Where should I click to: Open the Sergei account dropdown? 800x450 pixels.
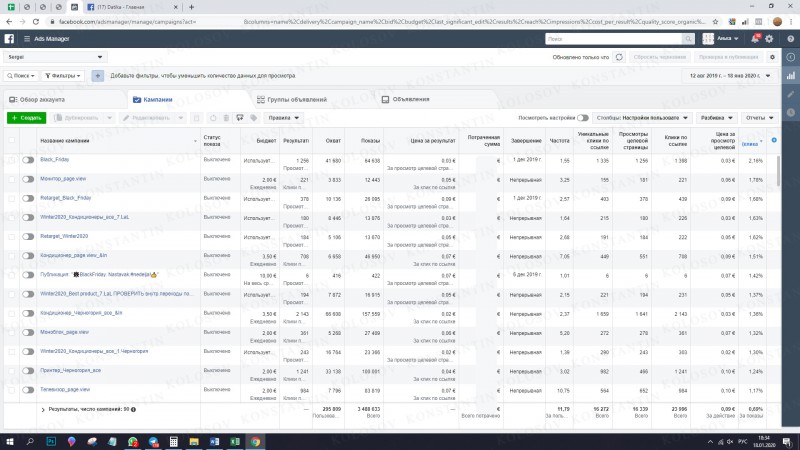[55, 57]
